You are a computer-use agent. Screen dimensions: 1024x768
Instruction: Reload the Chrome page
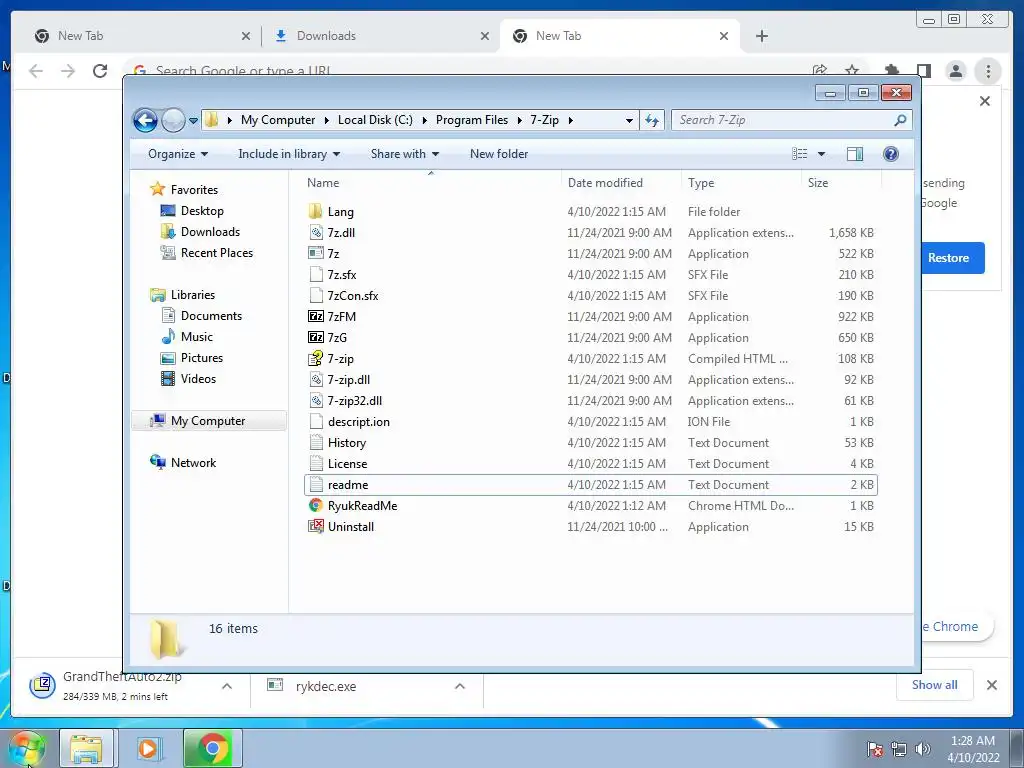(100, 71)
